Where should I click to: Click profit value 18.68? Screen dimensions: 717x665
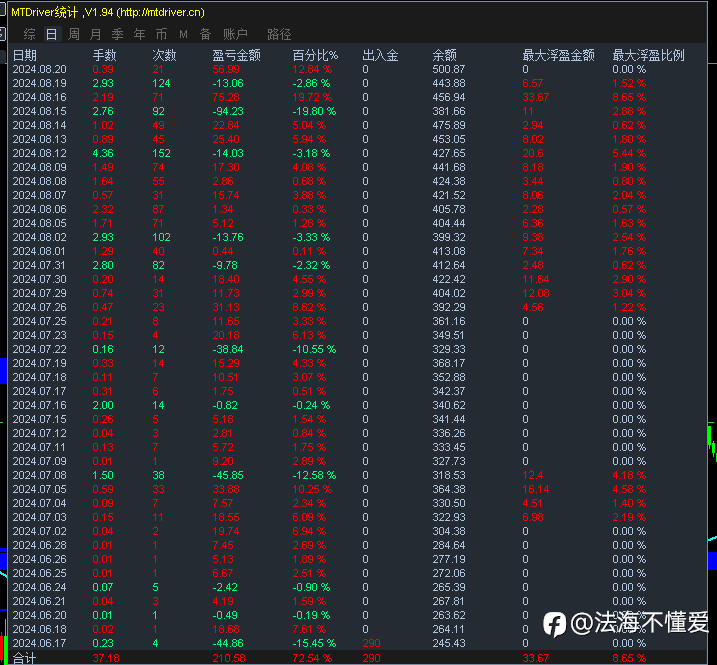click(226, 629)
